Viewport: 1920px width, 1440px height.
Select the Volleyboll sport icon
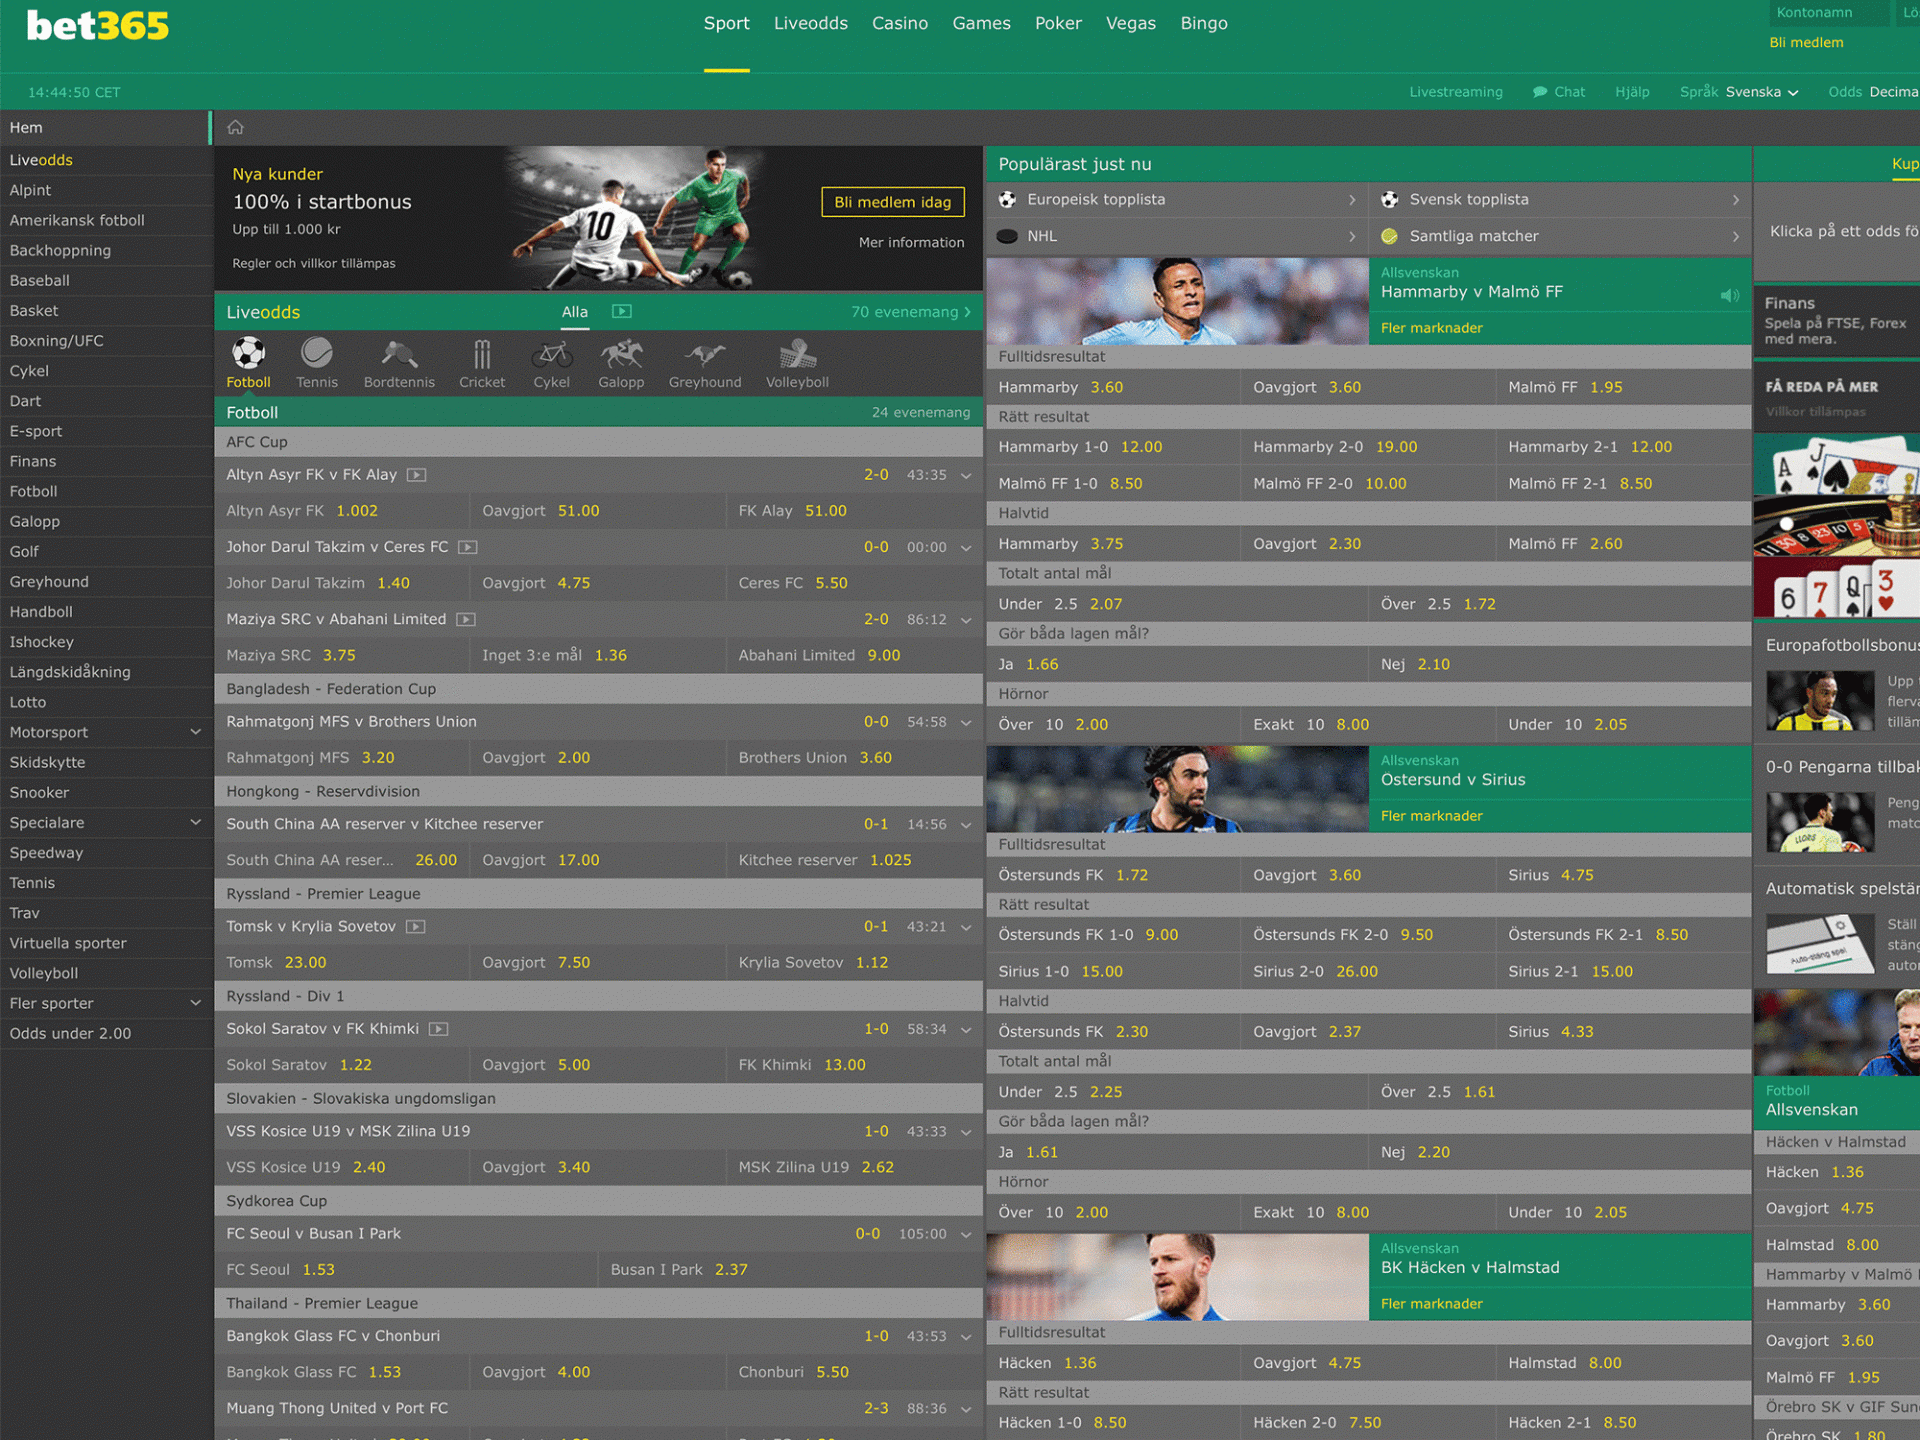click(797, 353)
